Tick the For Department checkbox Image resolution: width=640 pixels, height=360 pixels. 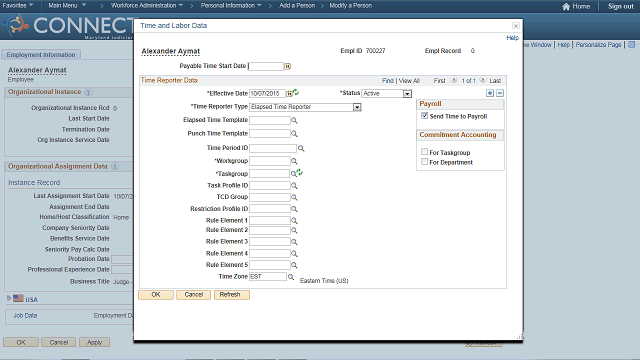point(424,162)
